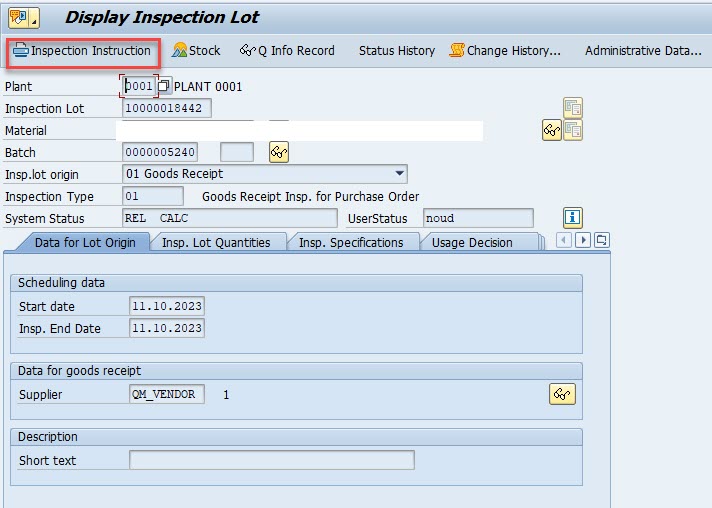Display supplier using glasses icon in goods receipt

[562, 394]
